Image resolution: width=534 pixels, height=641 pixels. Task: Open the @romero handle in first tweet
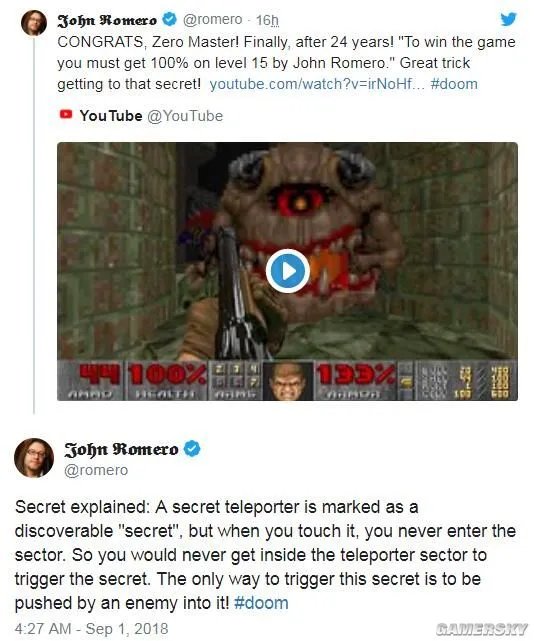coord(212,19)
